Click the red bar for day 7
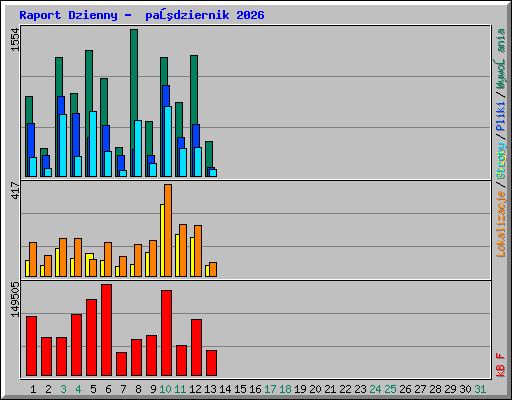Viewport: 512px width, 400px height. [x=121, y=364]
